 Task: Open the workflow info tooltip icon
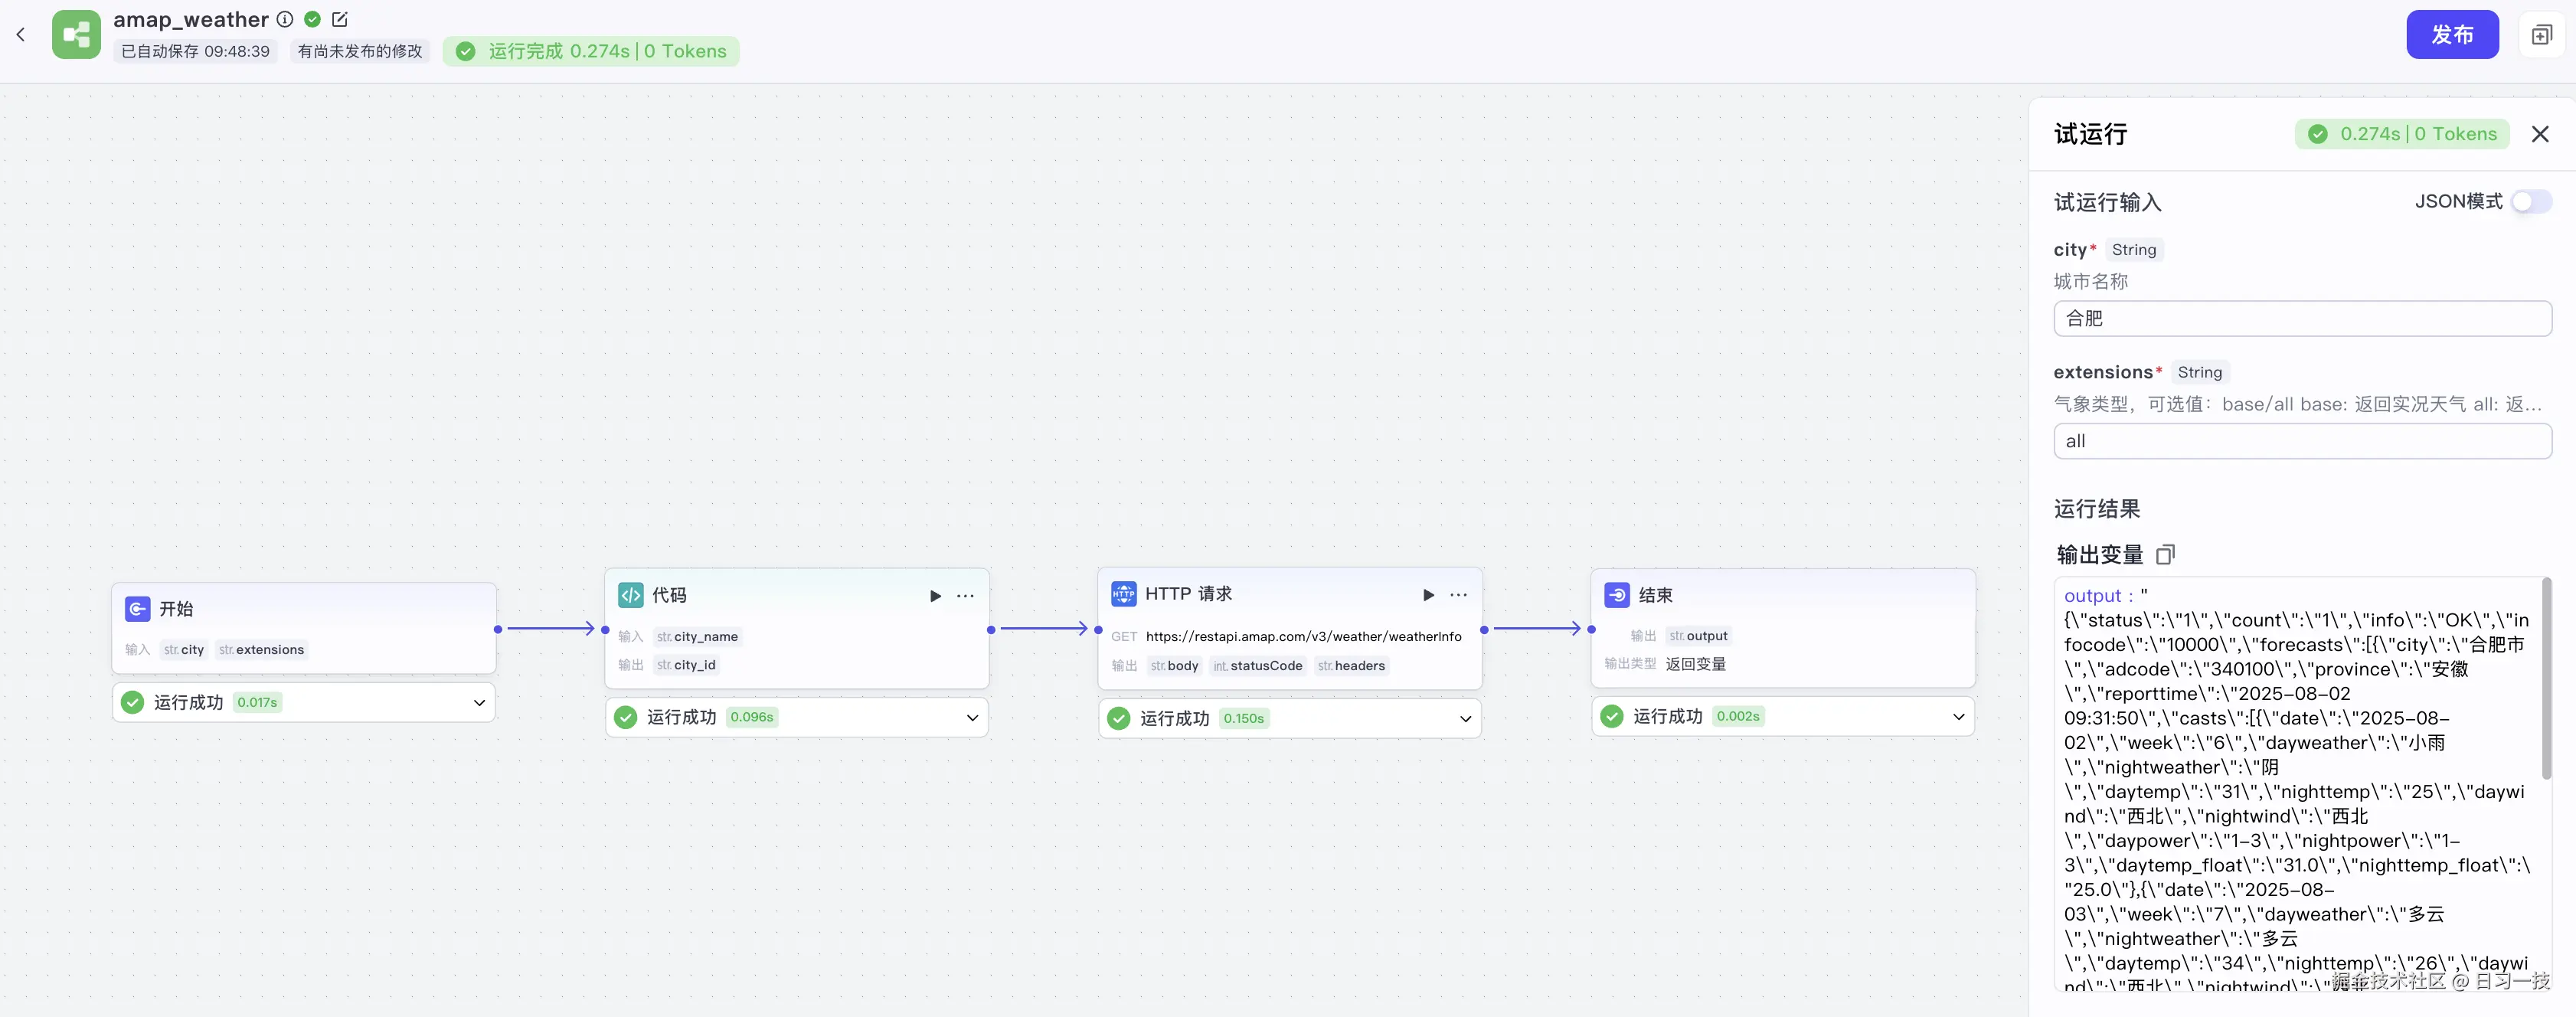285,19
